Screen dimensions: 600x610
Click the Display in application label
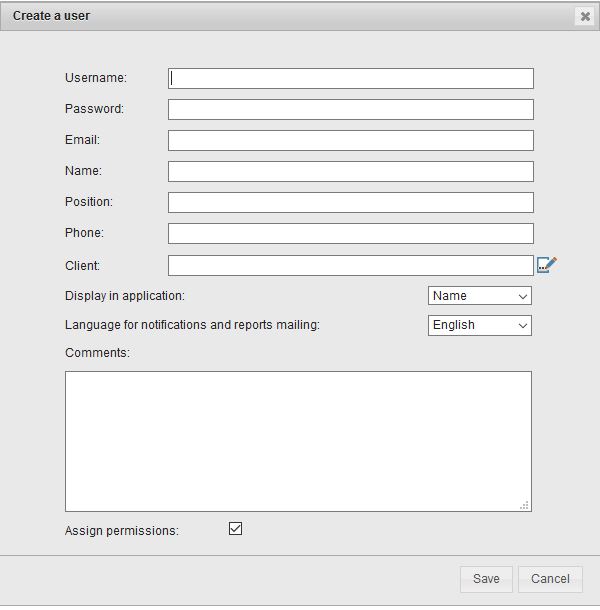click(125, 296)
